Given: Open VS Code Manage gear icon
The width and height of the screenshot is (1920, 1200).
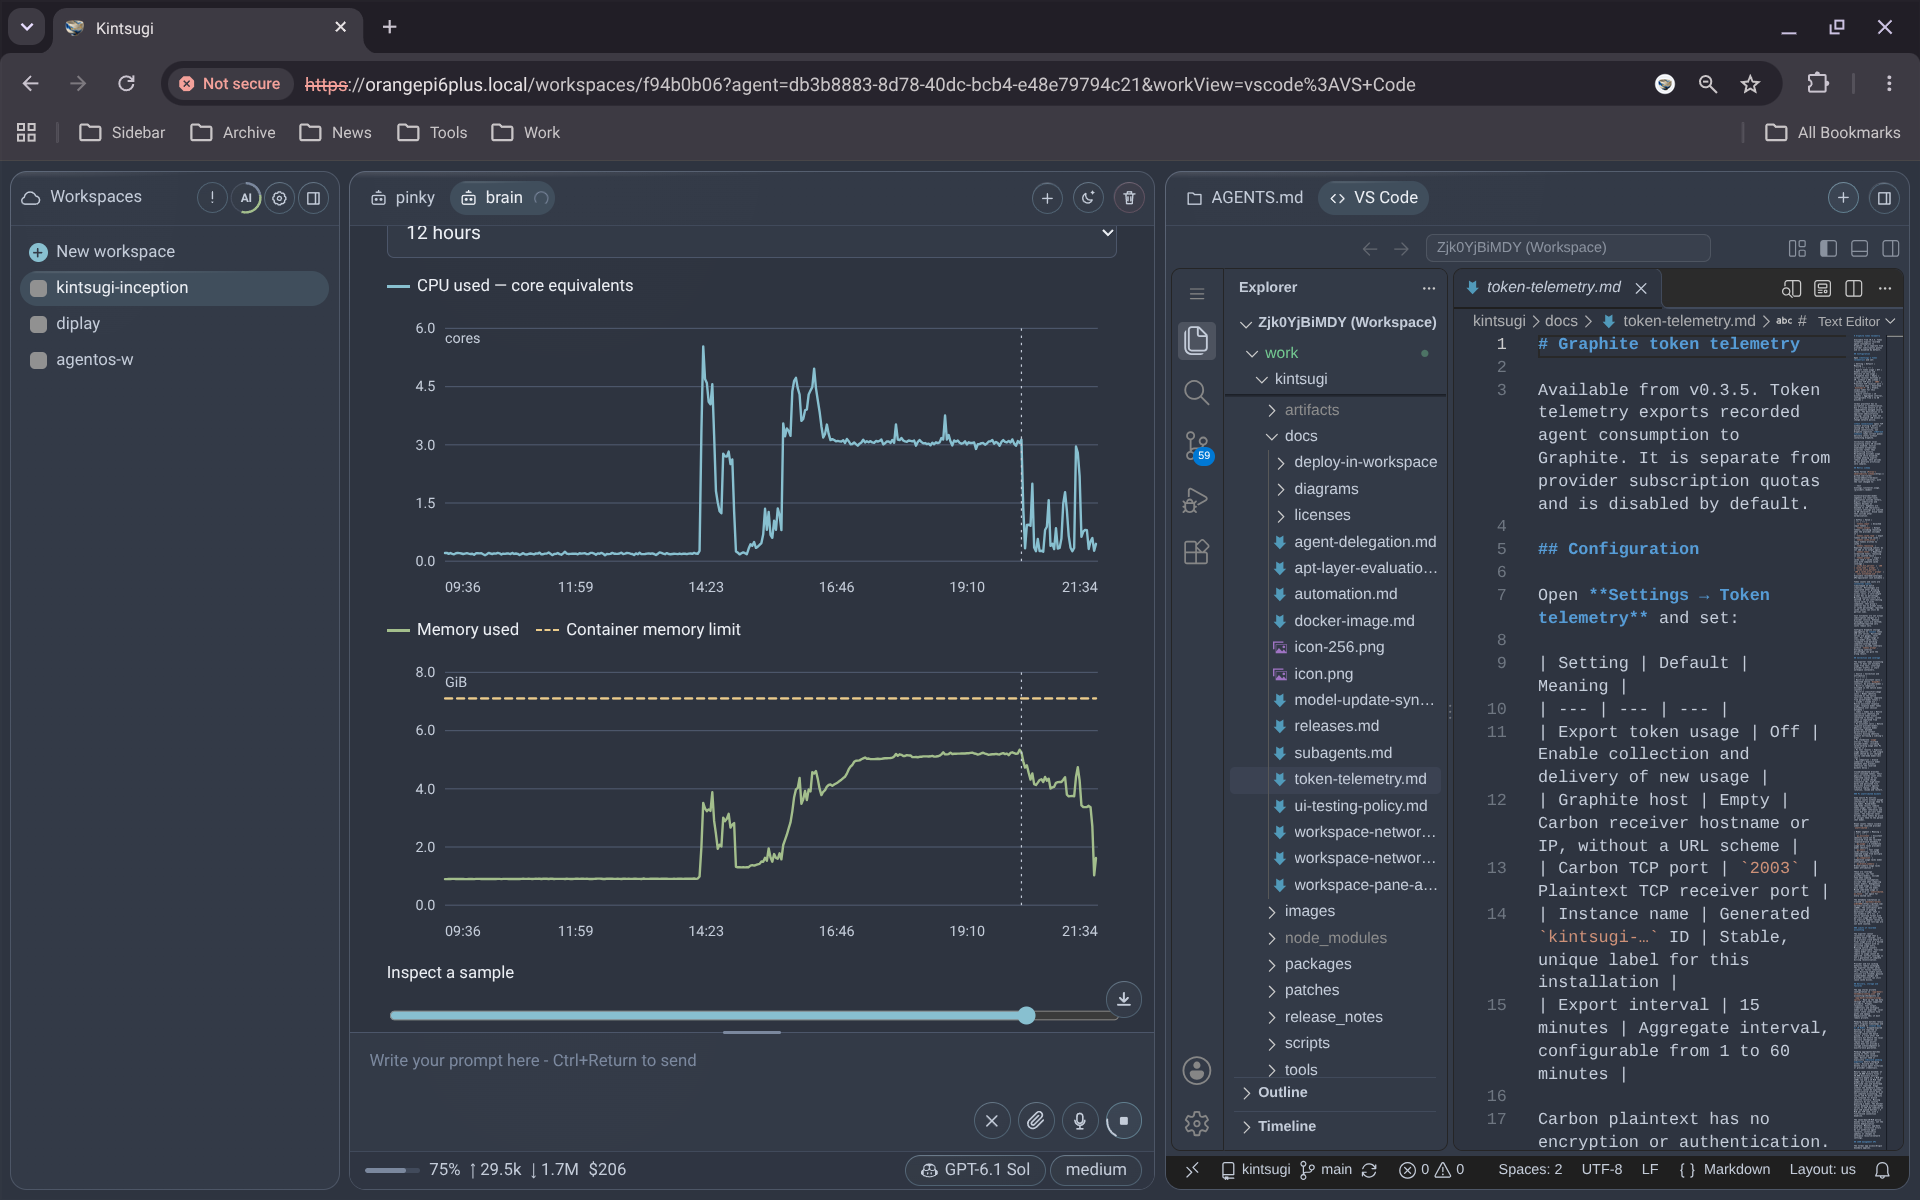Looking at the screenshot, I should 1196,1124.
